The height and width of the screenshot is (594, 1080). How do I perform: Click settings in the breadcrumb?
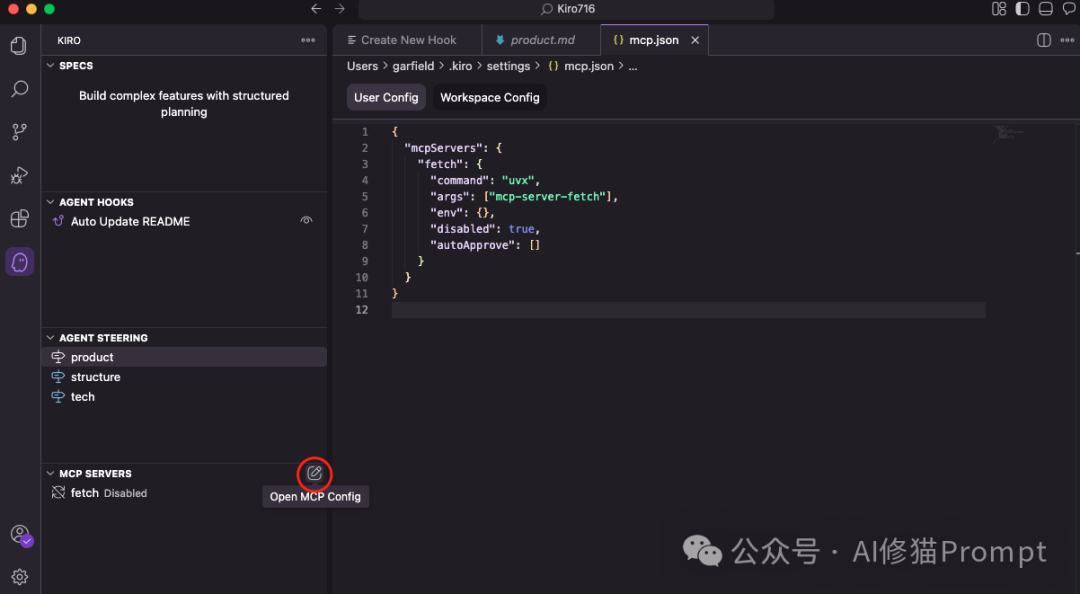(508, 66)
